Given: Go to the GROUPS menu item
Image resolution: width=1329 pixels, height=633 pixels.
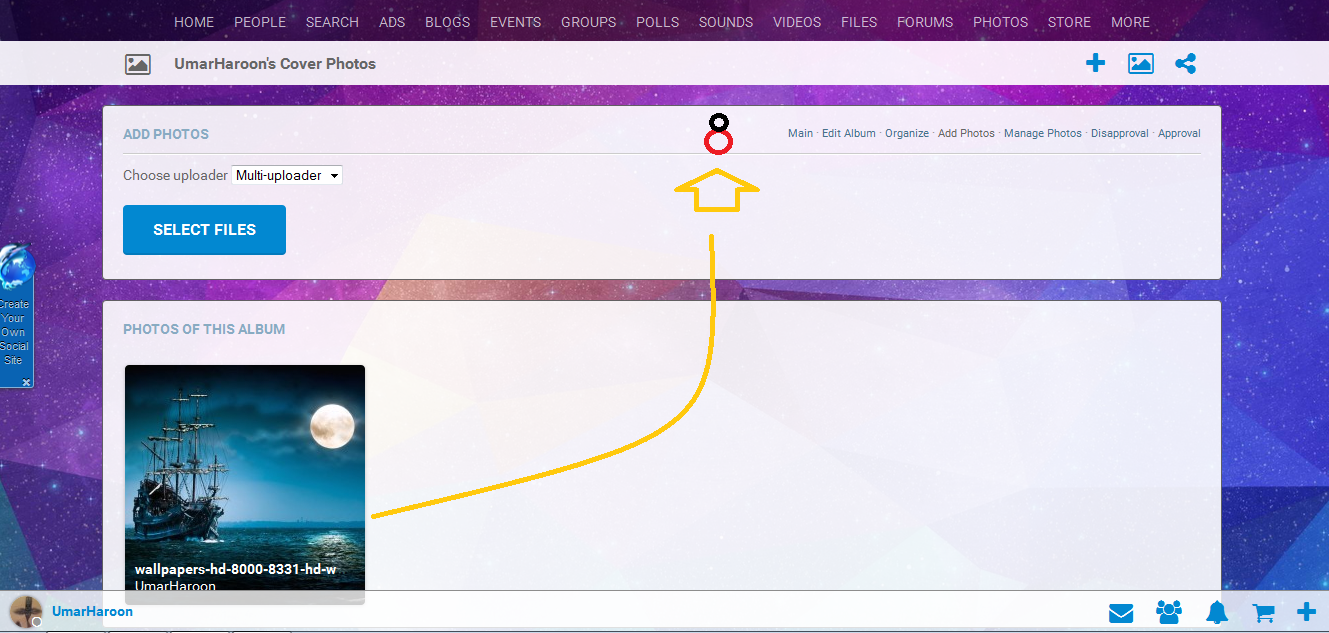Looking at the screenshot, I should click(x=588, y=22).
